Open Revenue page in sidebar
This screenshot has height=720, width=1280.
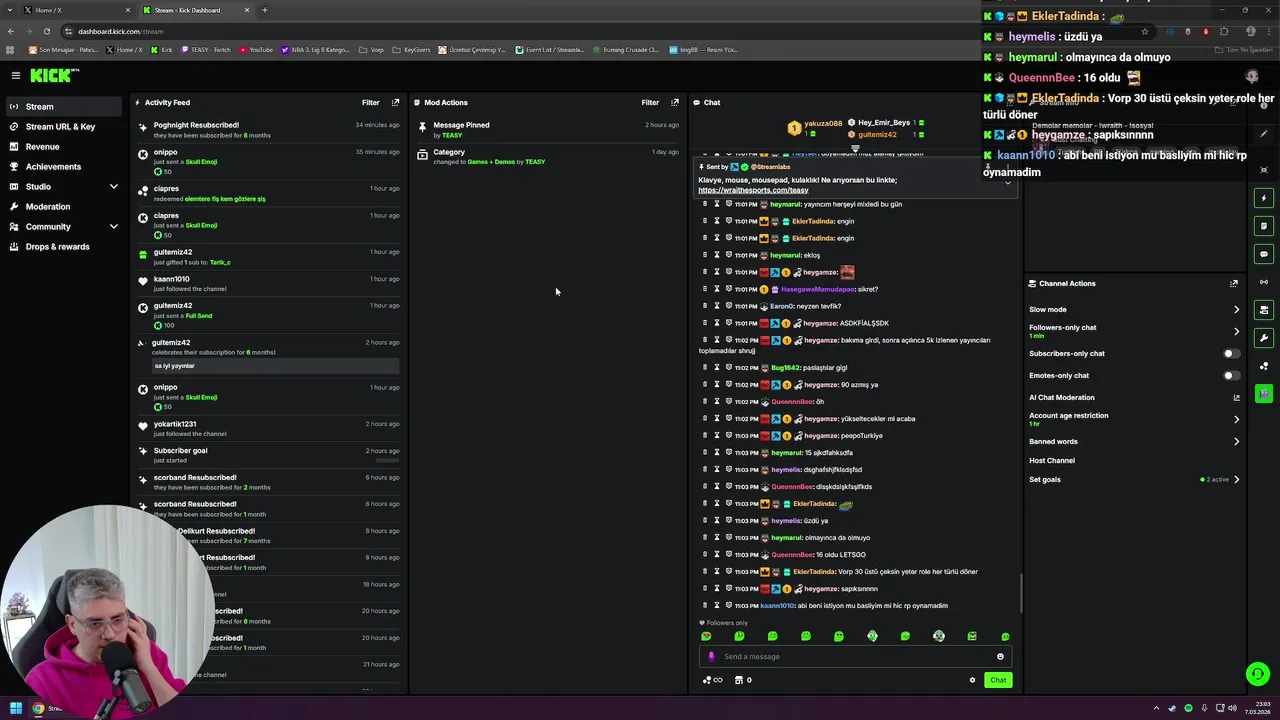click(x=62, y=146)
